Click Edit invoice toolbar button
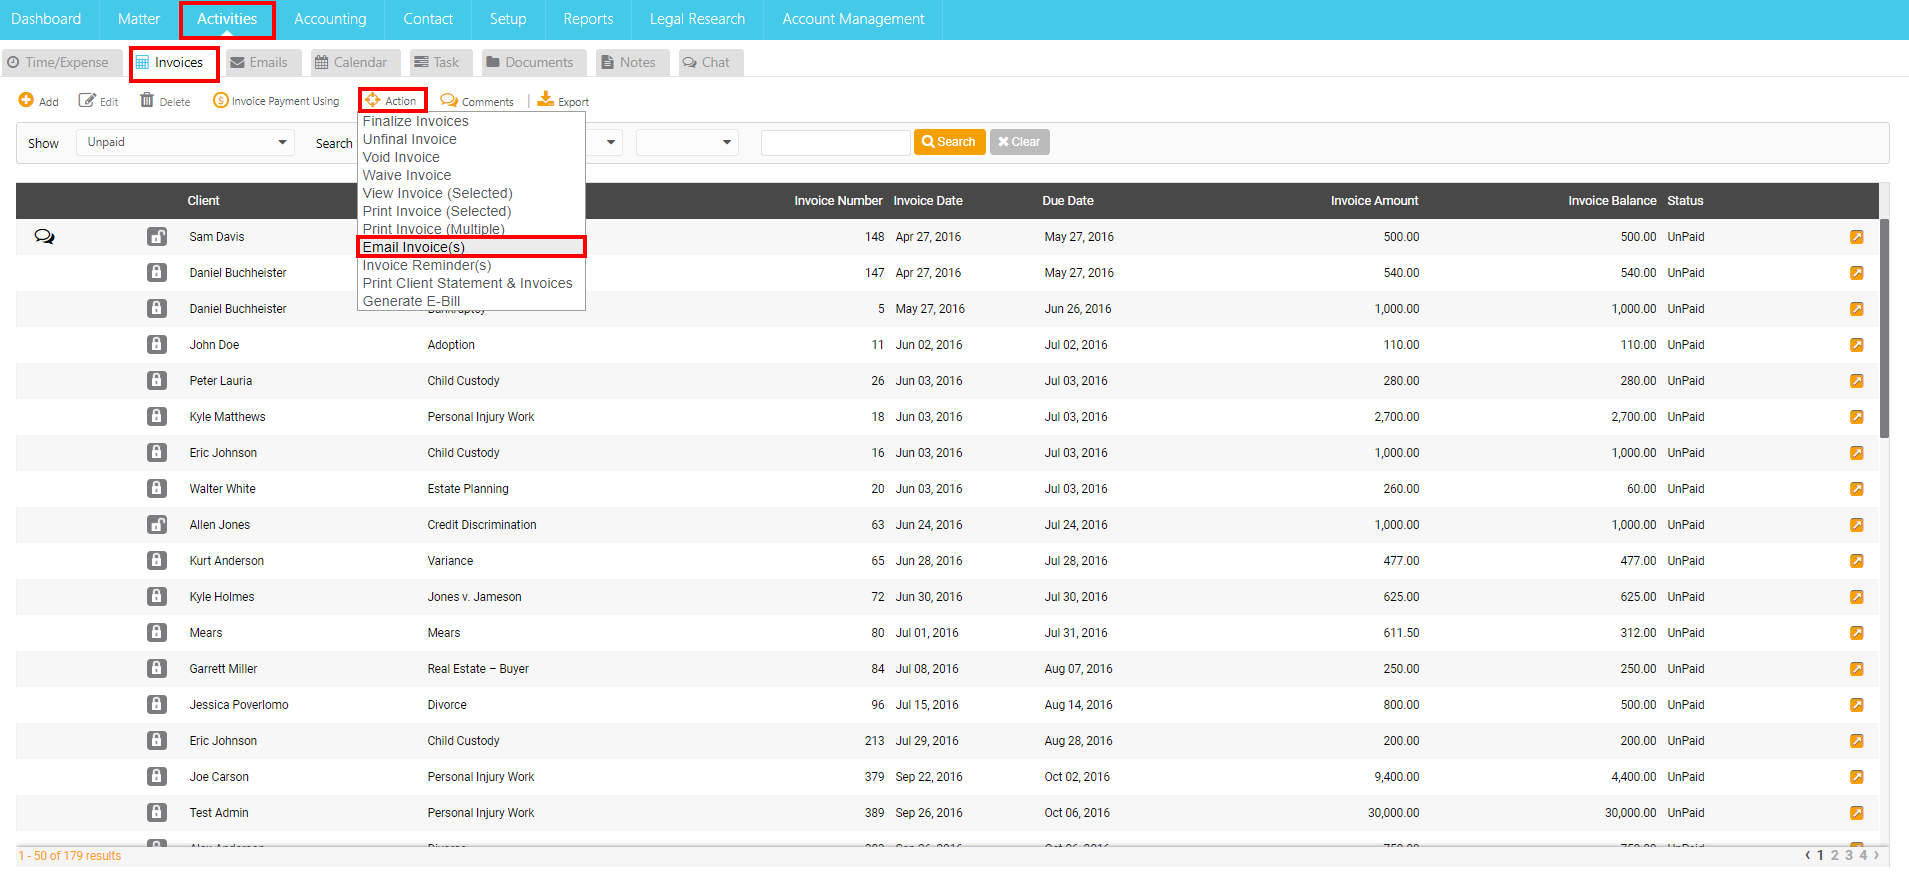Image resolution: width=1909 pixels, height=873 pixels. [98, 101]
